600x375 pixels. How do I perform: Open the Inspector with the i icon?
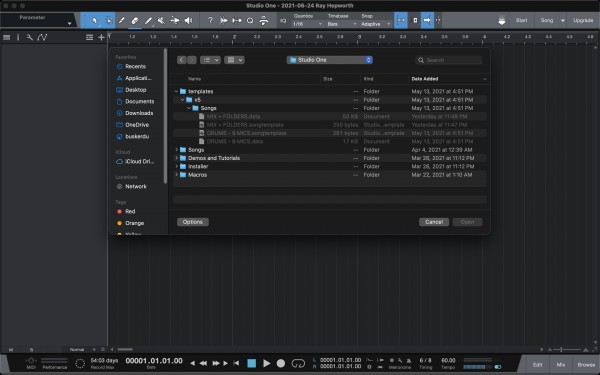click(x=18, y=37)
